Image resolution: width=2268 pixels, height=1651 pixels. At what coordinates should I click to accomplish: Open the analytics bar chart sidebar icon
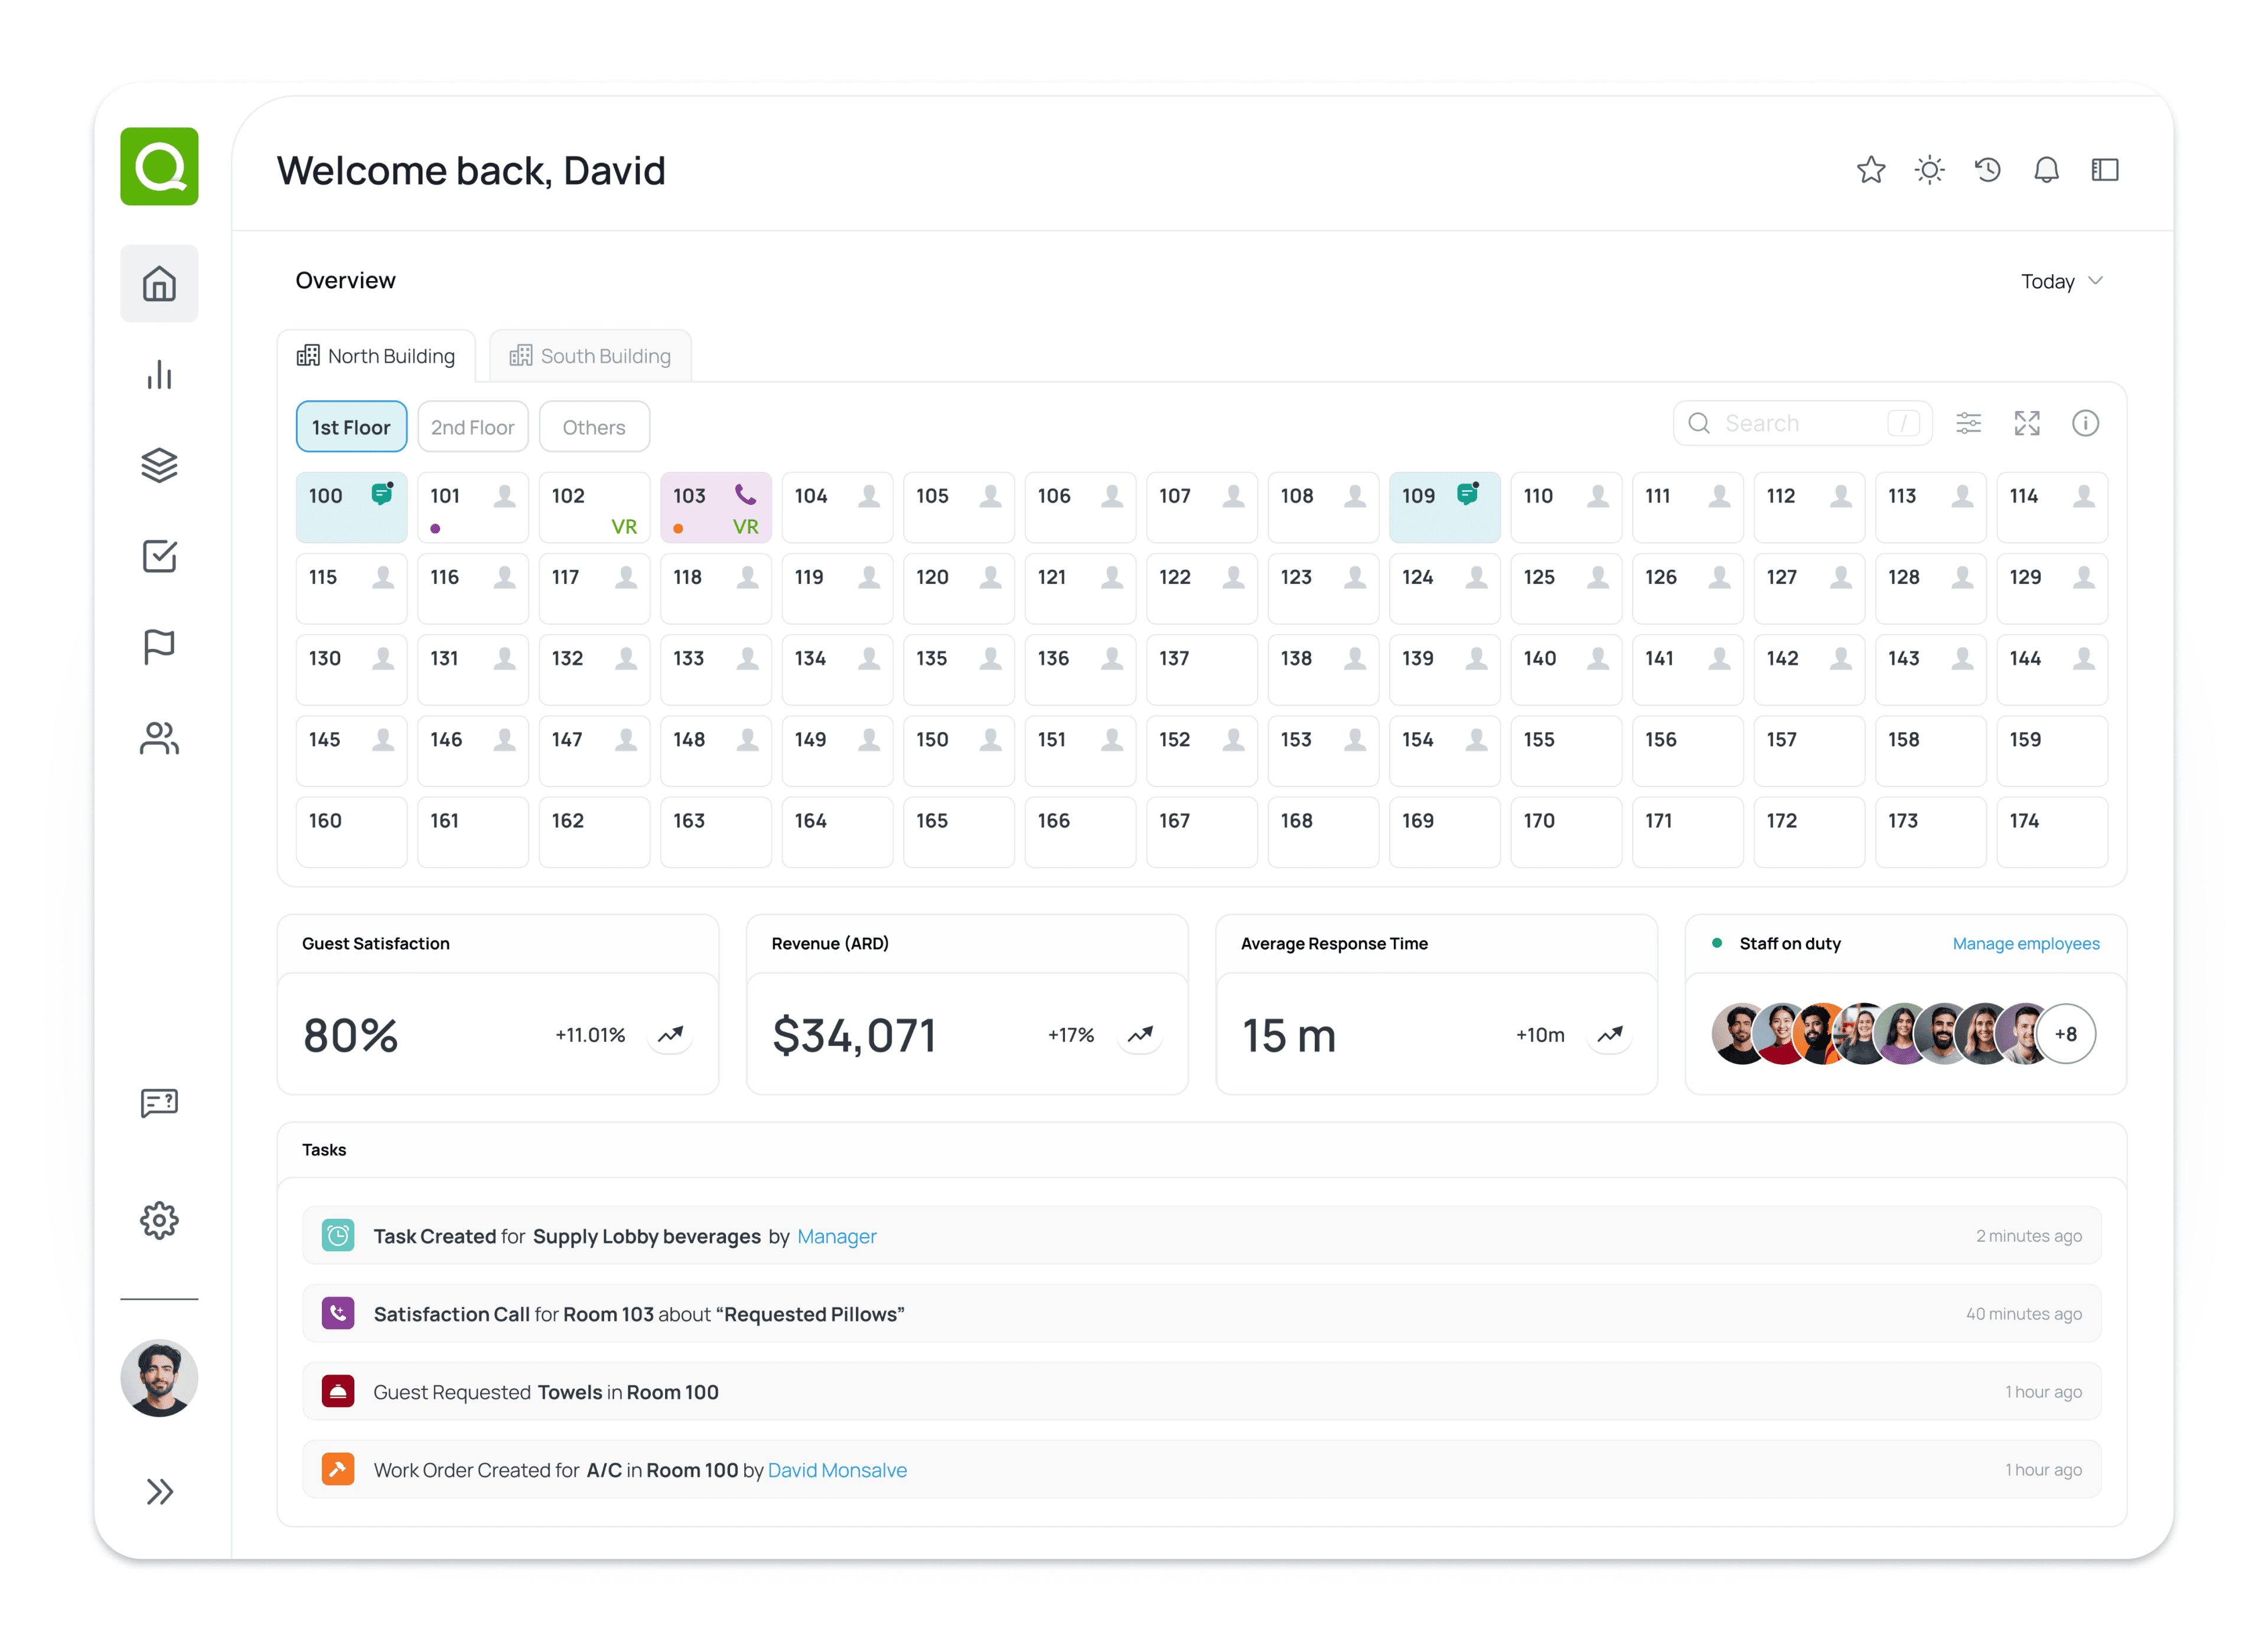159,375
